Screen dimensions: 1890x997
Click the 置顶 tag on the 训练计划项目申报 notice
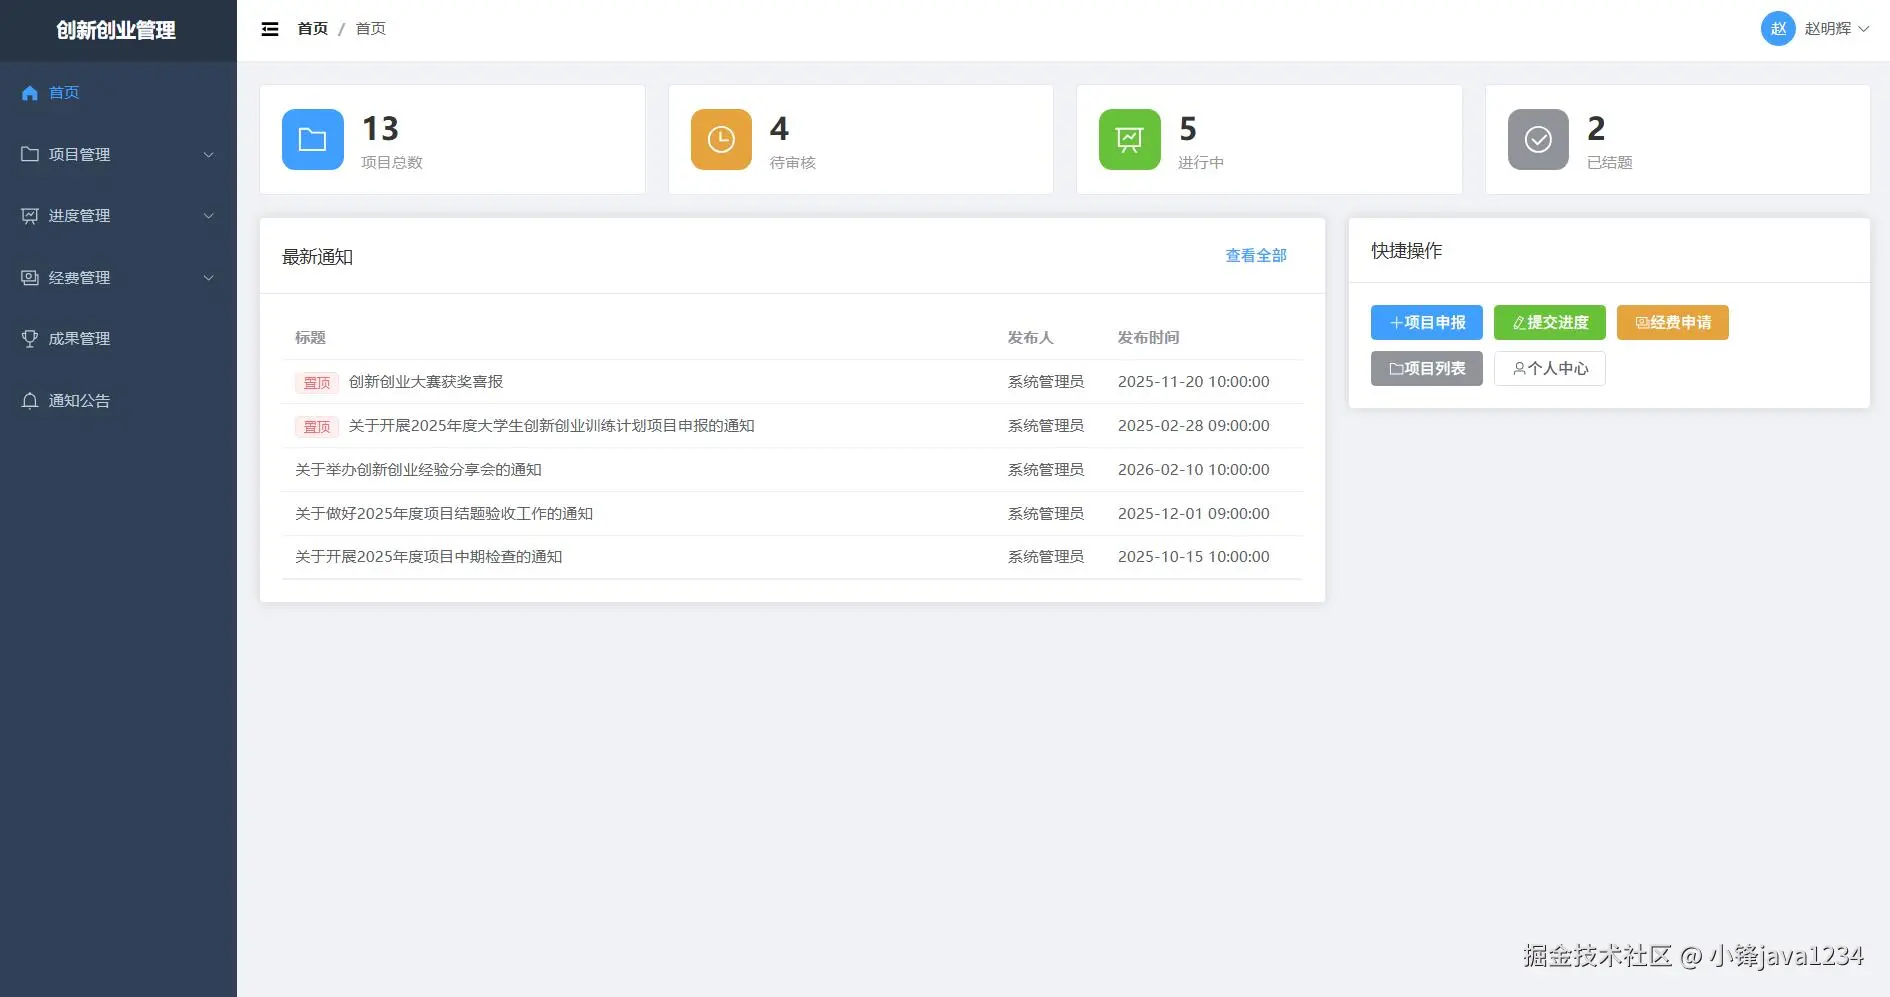(317, 427)
